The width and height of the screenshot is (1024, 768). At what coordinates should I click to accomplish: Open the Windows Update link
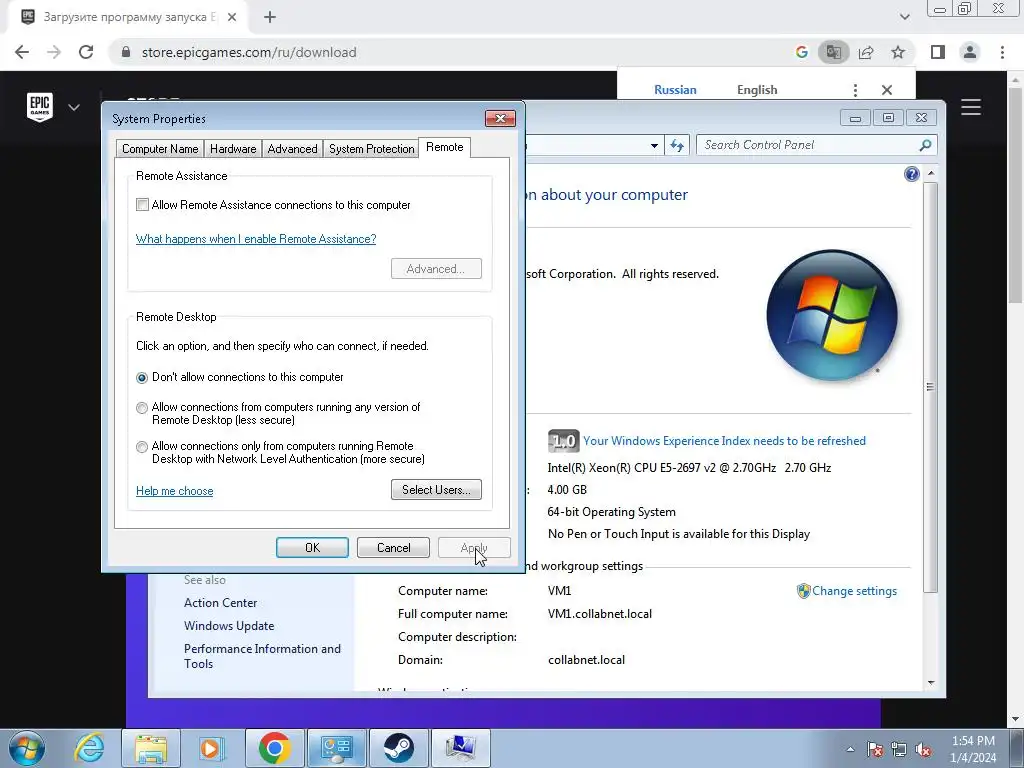pos(229,626)
